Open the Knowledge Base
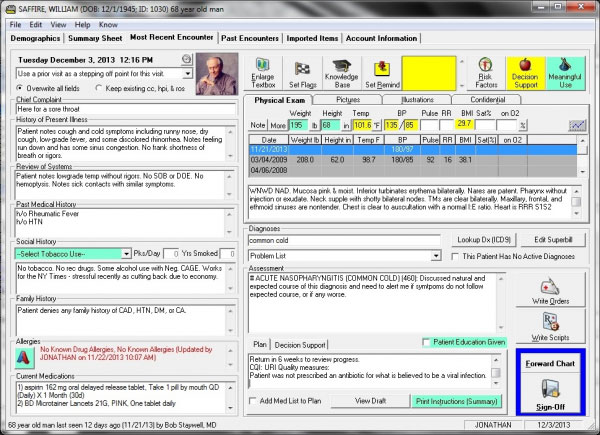 coord(342,73)
